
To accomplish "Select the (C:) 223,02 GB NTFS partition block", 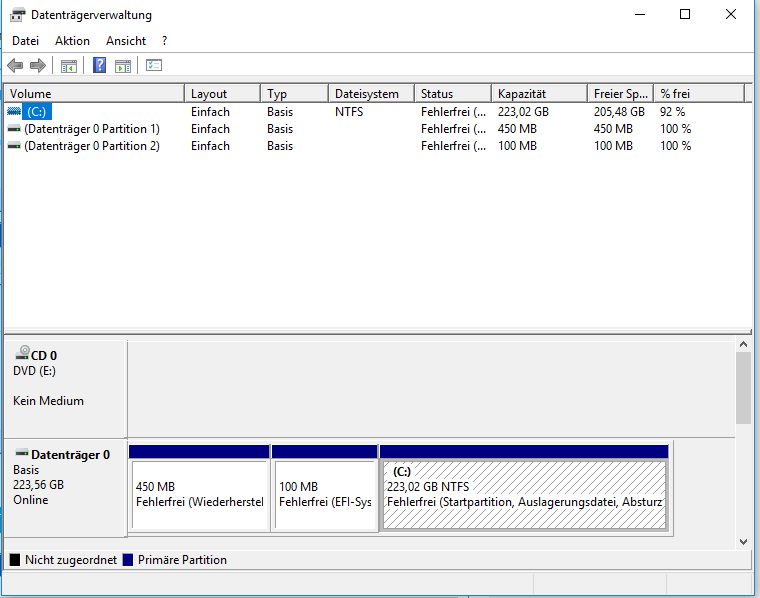I will (x=524, y=488).
